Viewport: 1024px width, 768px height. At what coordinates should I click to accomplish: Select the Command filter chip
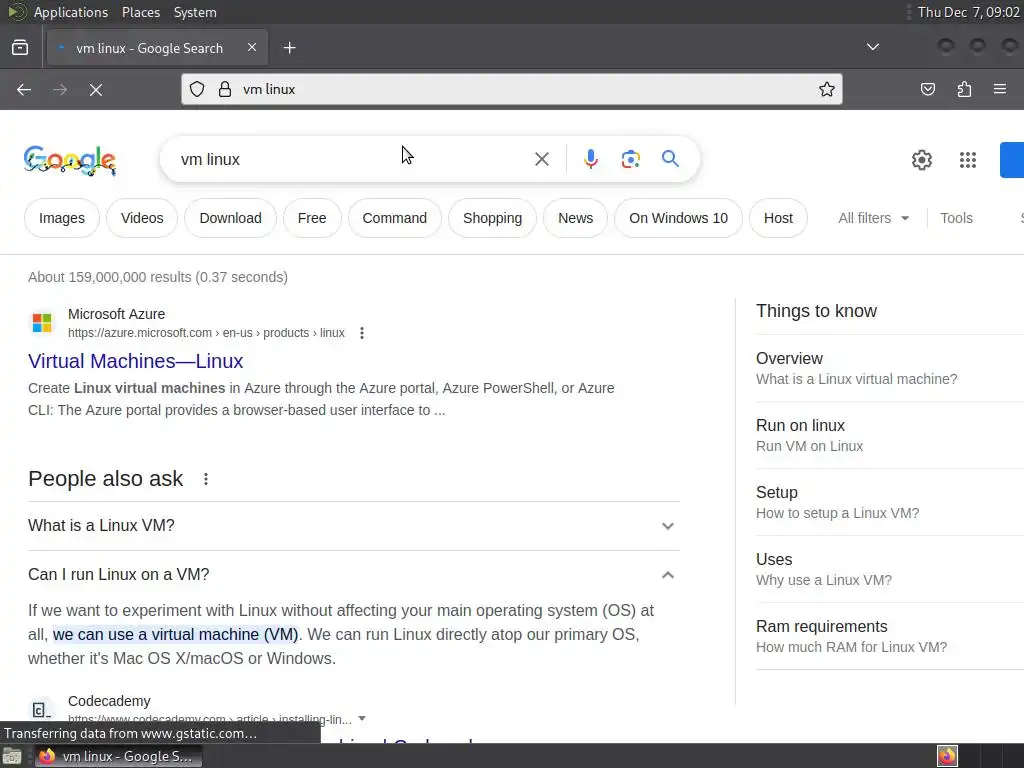tap(394, 218)
